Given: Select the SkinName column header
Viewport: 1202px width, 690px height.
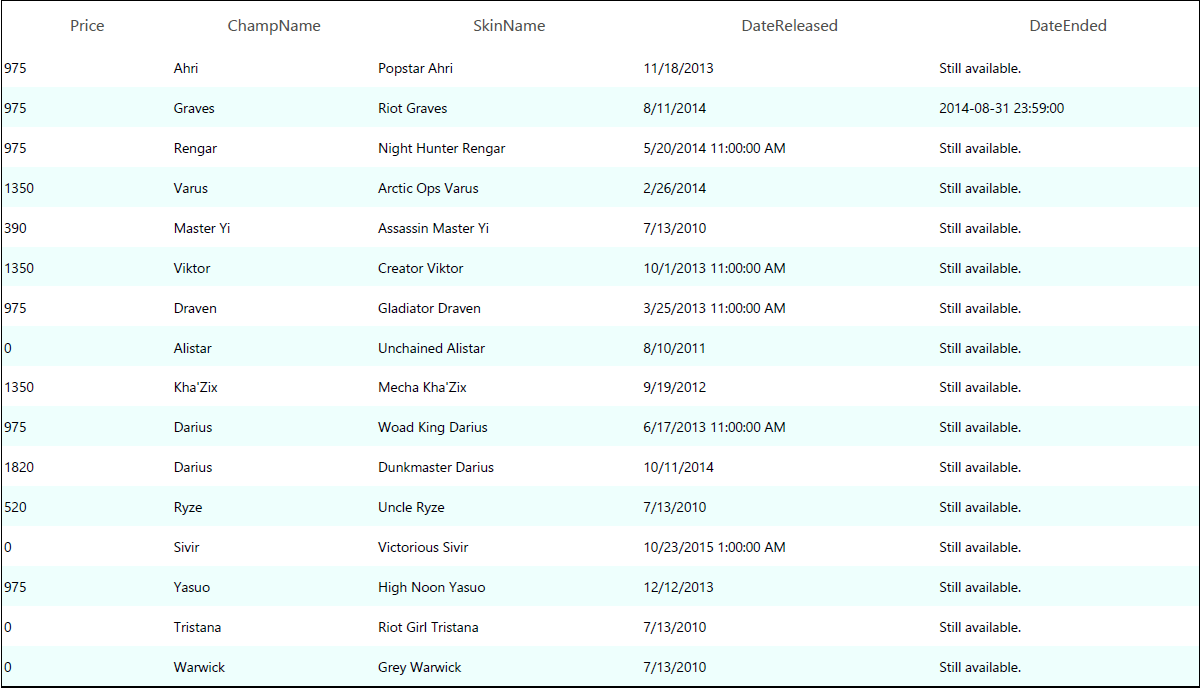Looking at the screenshot, I should [509, 26].
